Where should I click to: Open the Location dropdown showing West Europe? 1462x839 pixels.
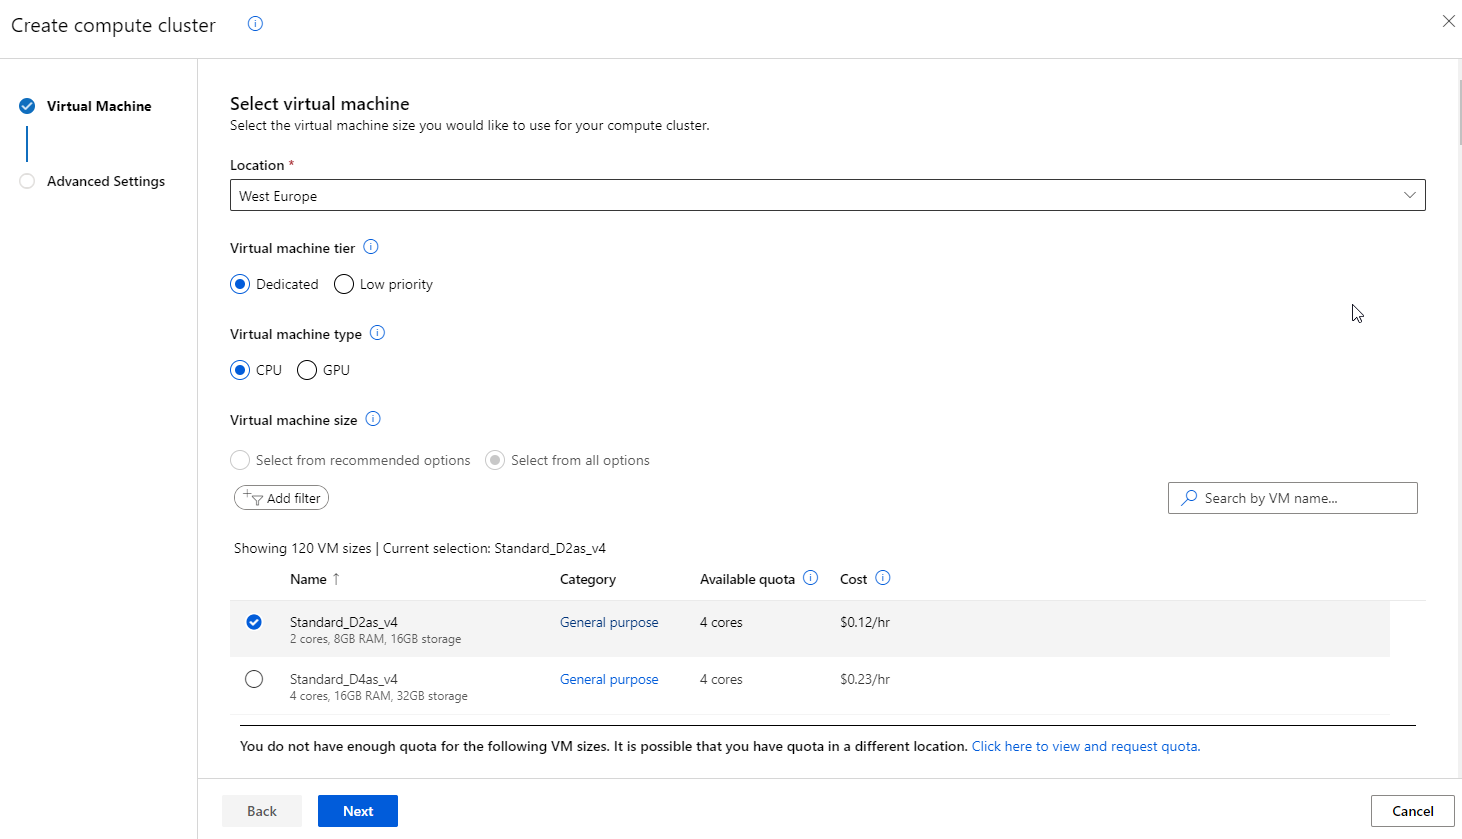point(827,196)
